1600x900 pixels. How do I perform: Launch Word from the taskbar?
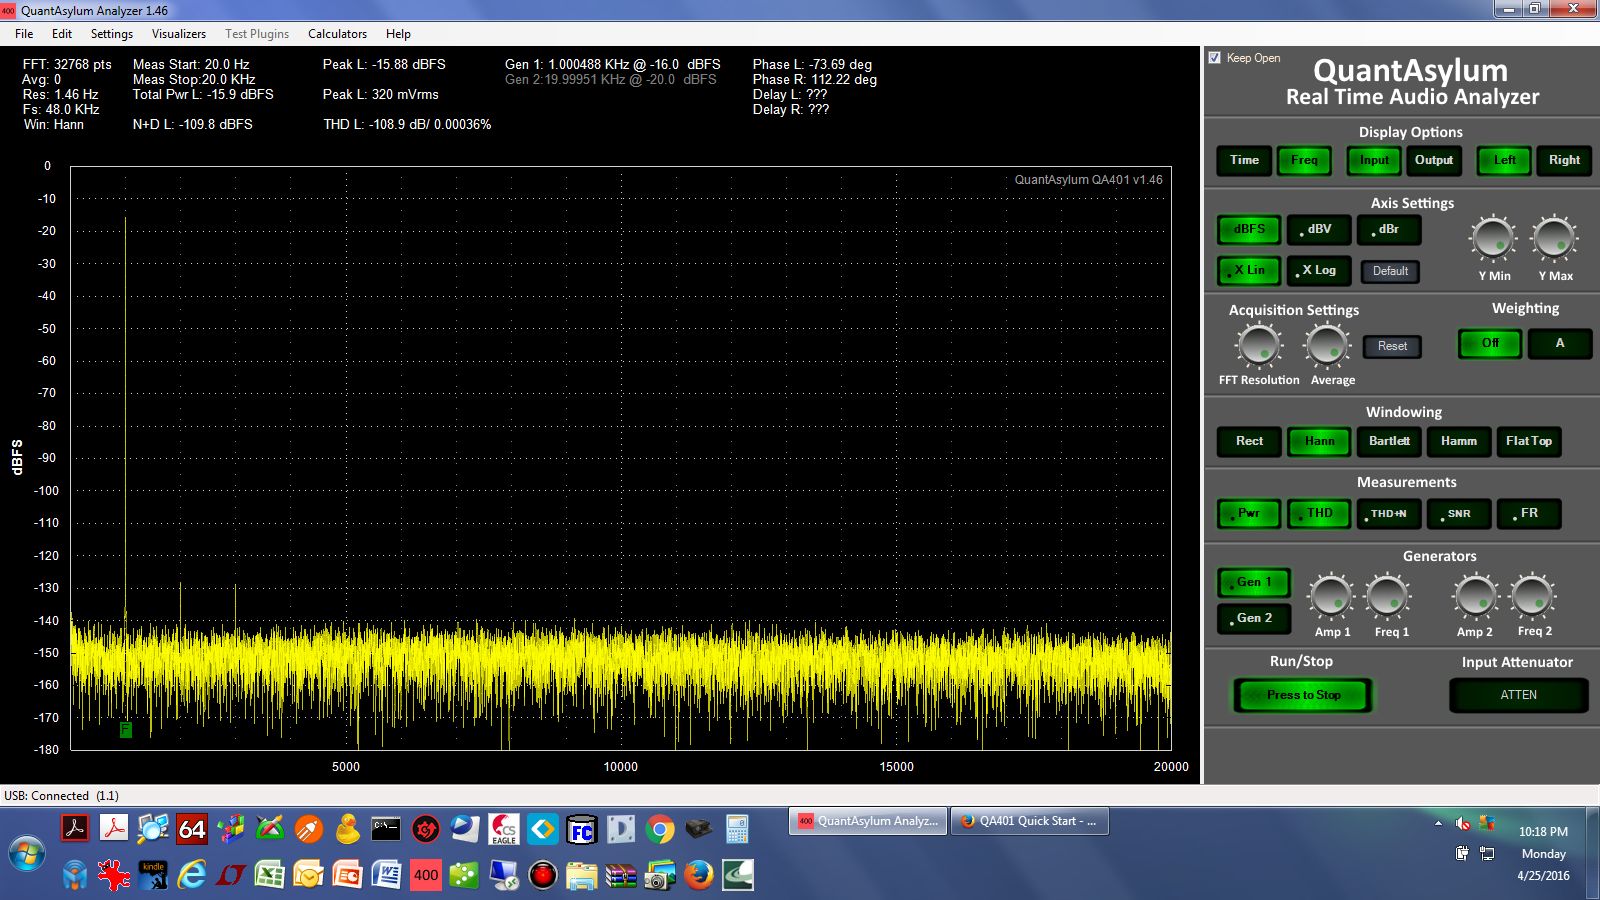(x=386, y=875)
